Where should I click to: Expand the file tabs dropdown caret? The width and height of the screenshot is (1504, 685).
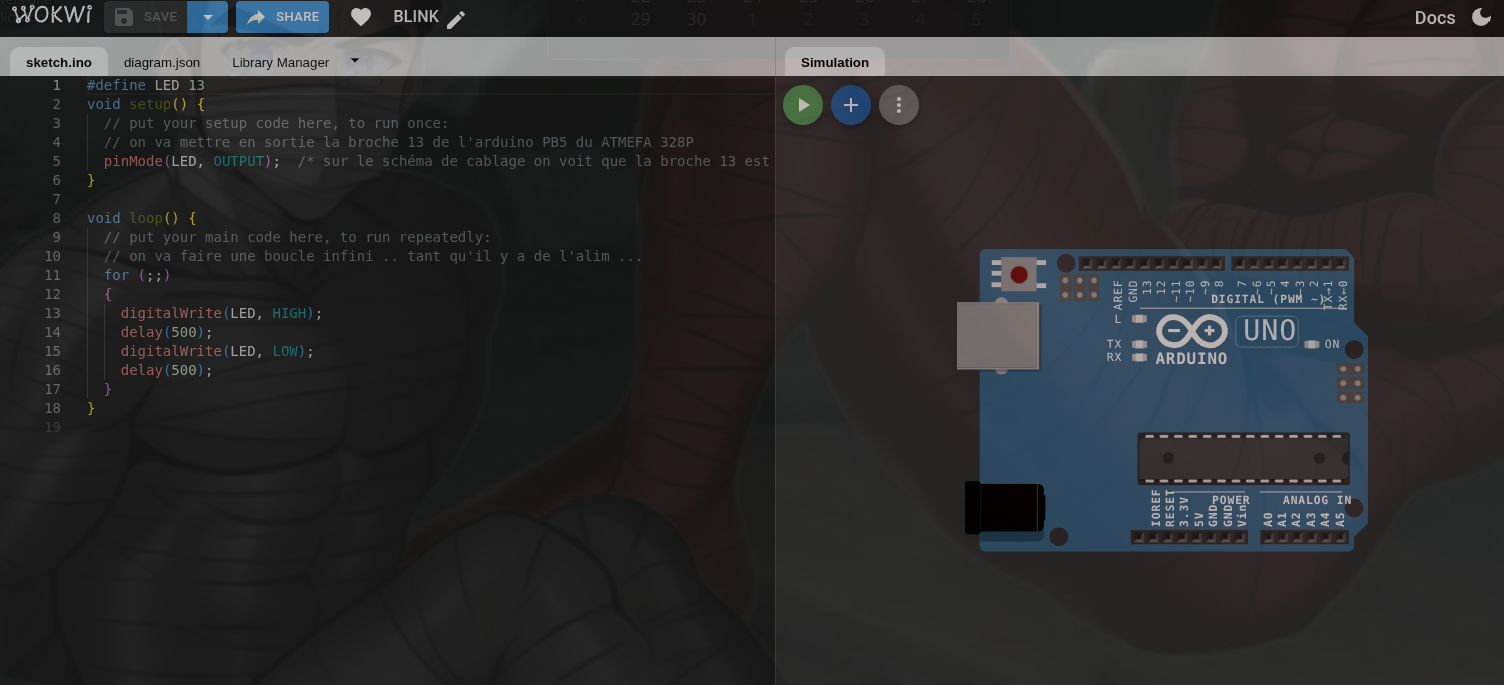pyautogui.click(x=354, y=60)
